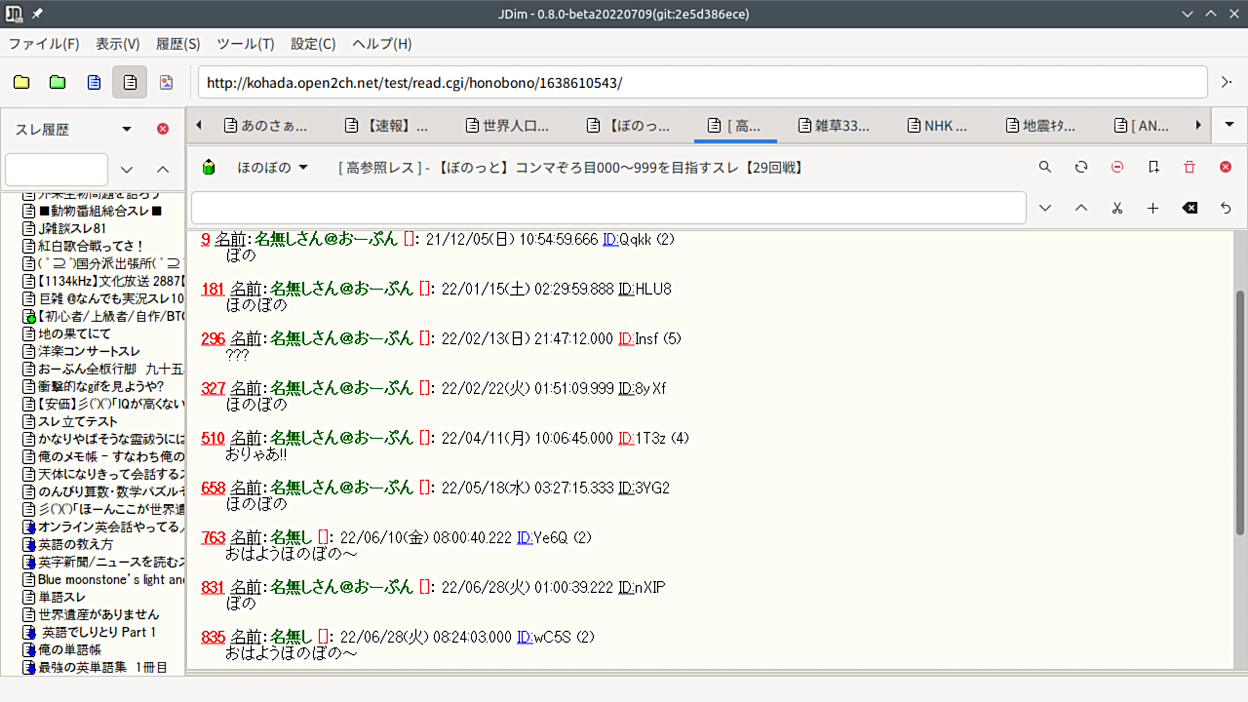Click the magnifier search icon in thread toolbar

pyautogui.click(x=1045, y=167)
